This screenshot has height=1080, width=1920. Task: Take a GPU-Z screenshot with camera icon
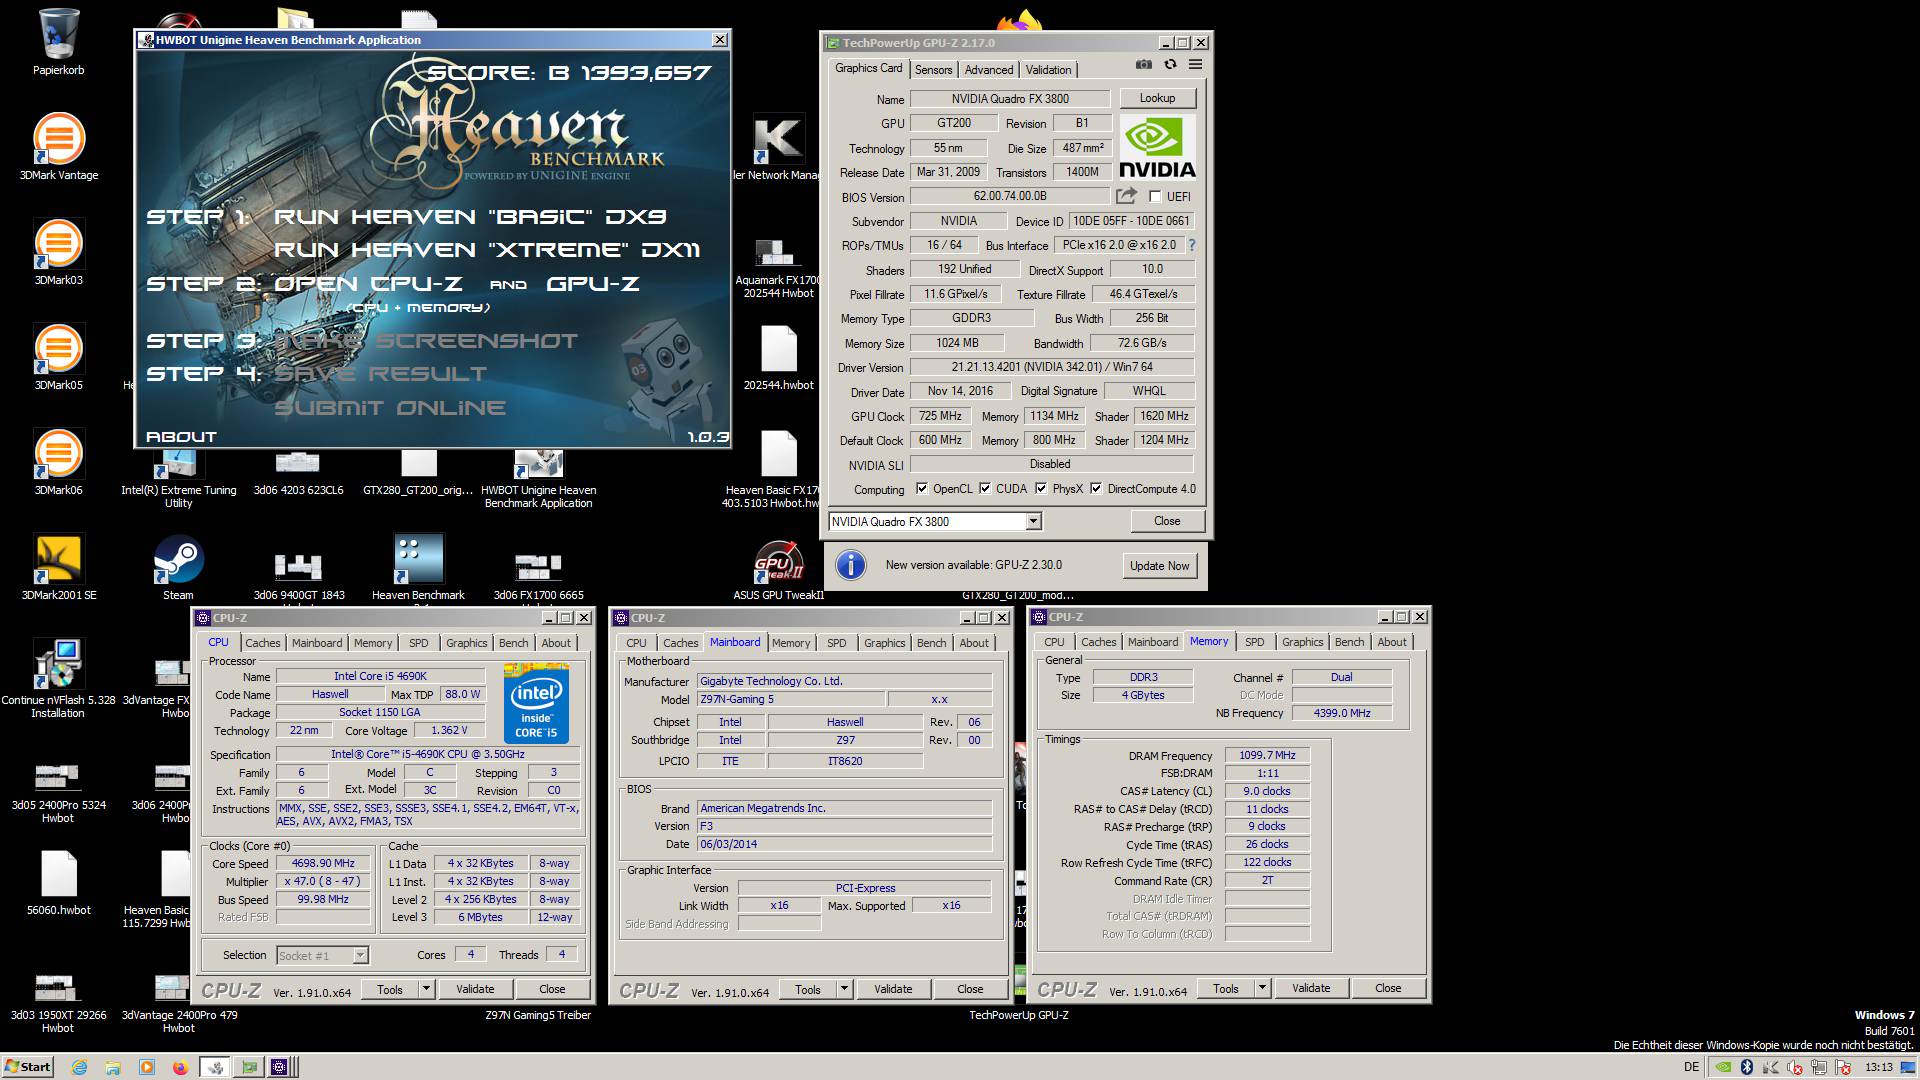point(1144,64)
